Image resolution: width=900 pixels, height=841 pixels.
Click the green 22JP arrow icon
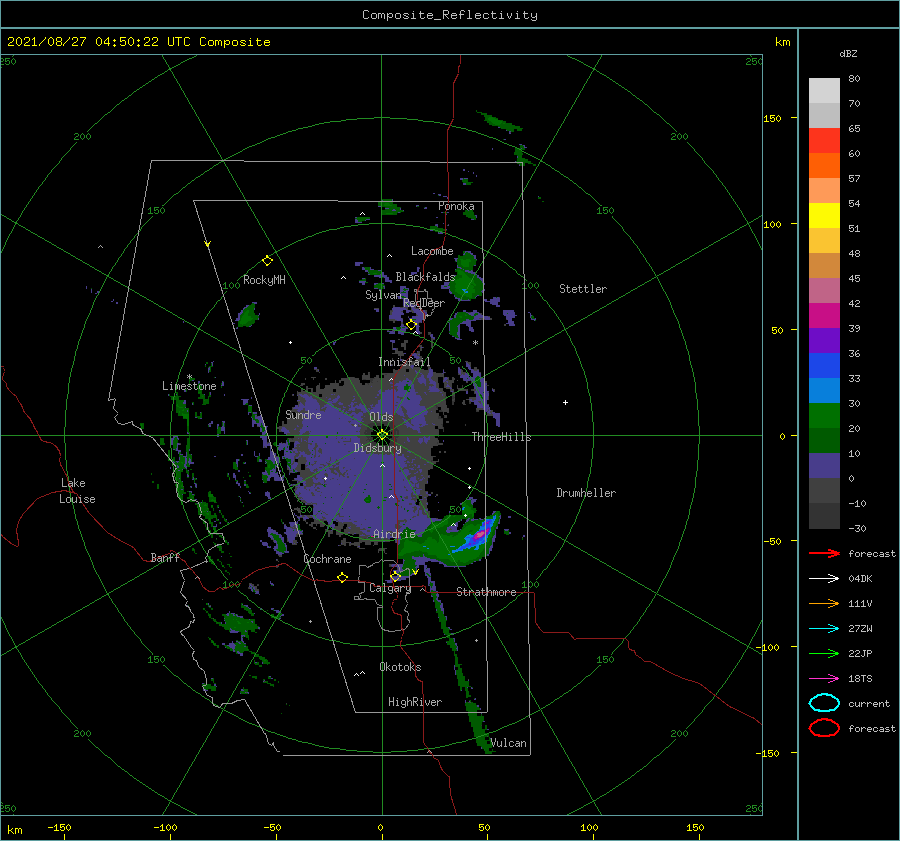click(824, 653)
